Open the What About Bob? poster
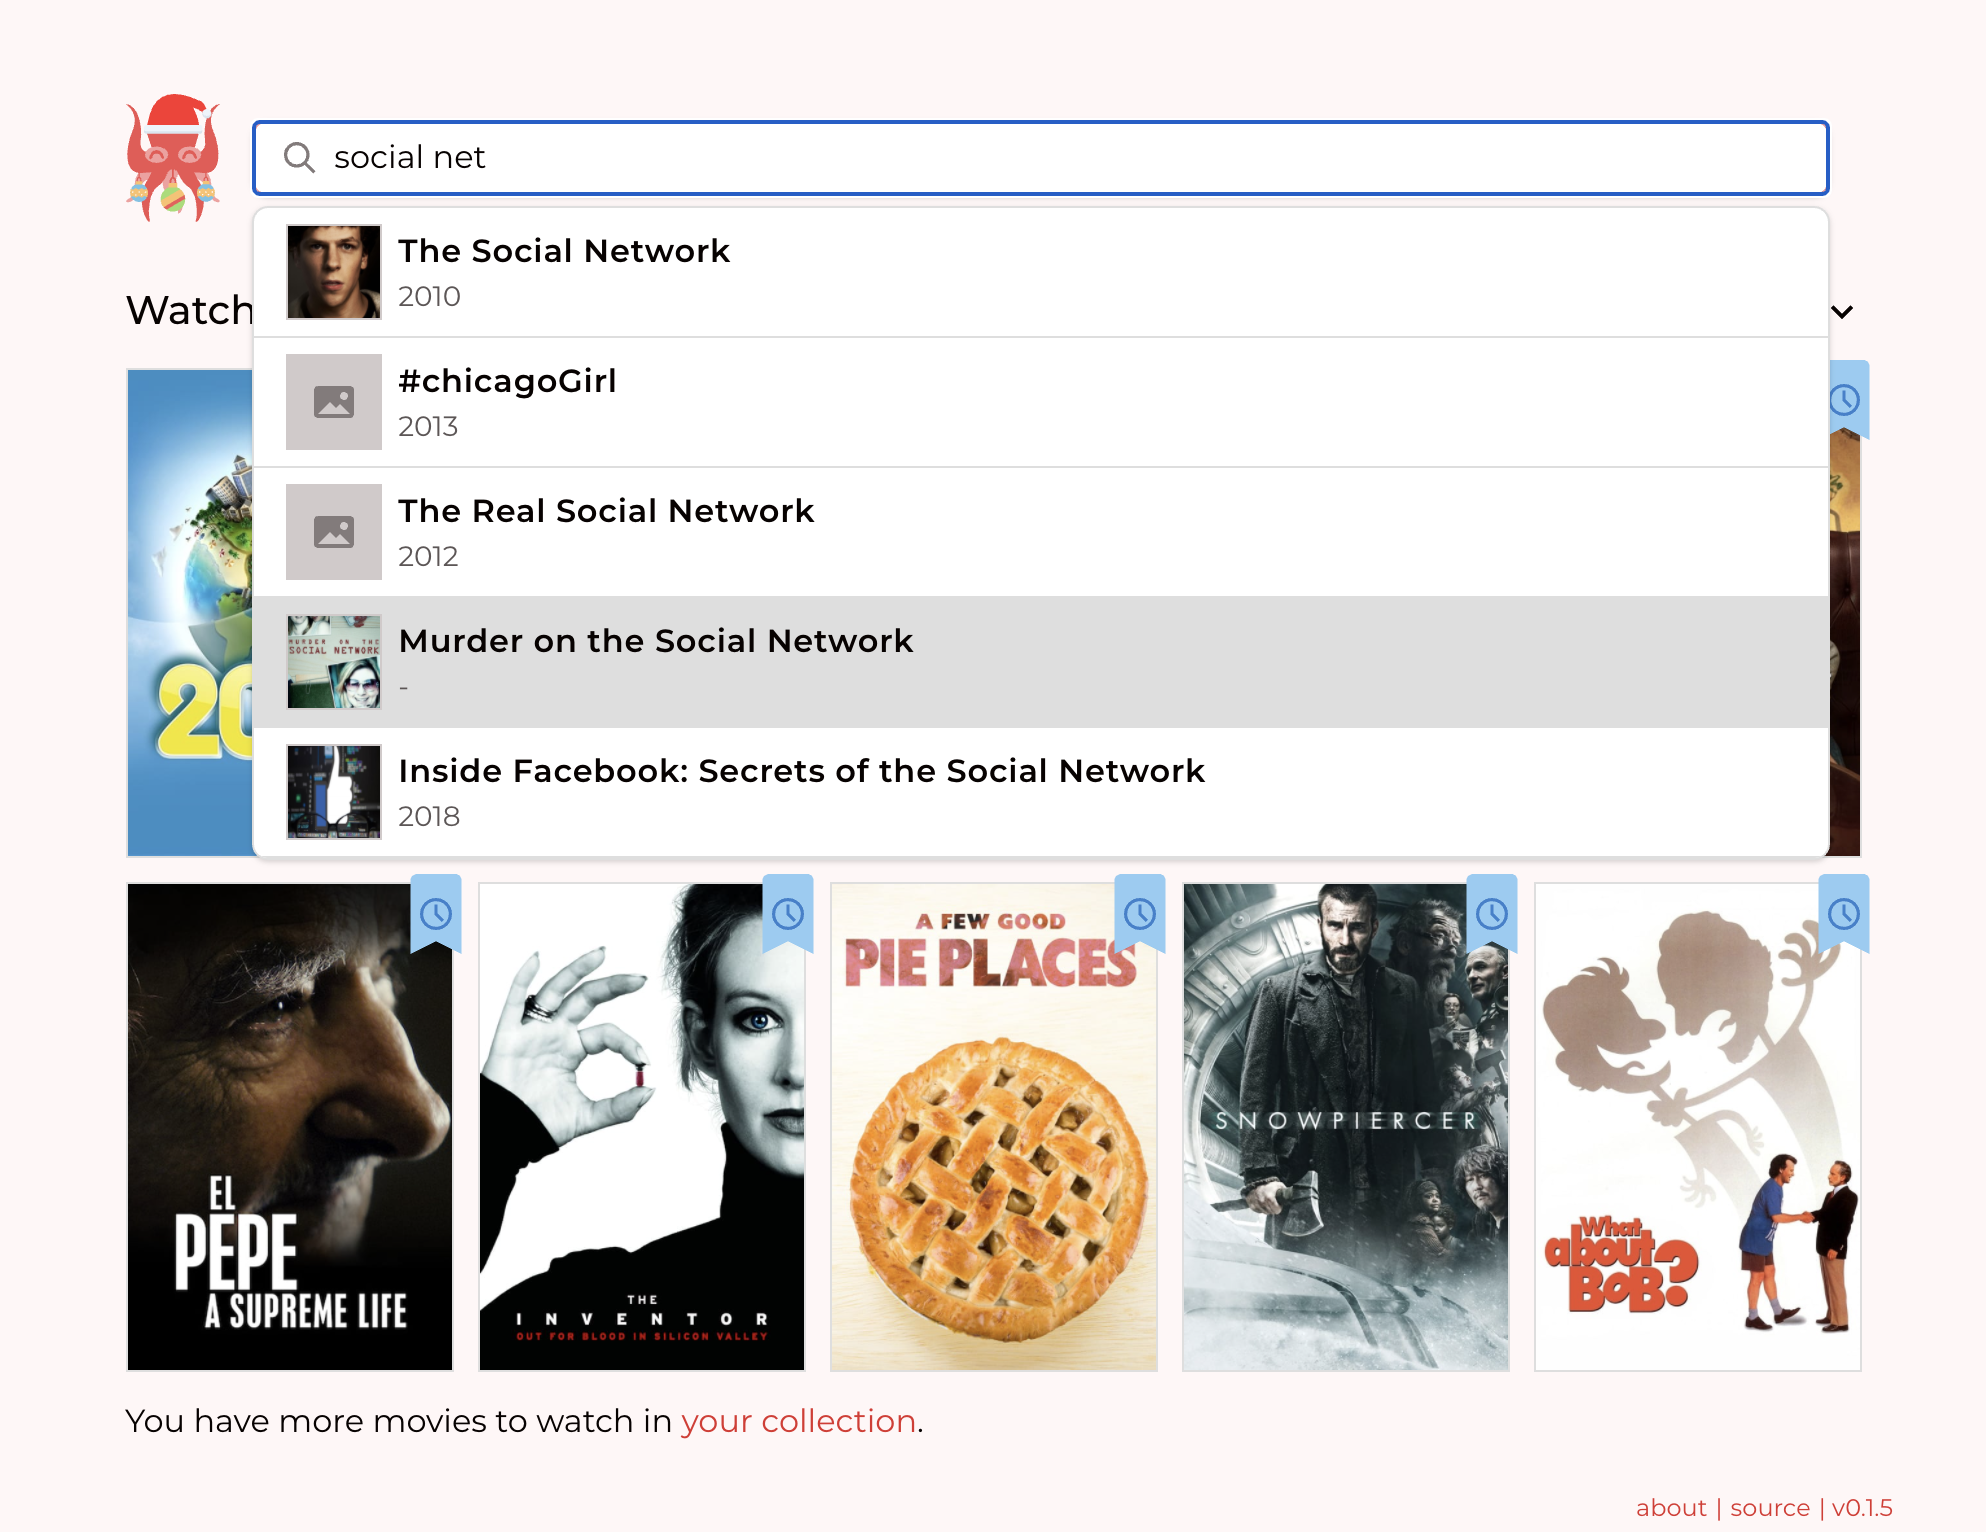 [1698, 1127]
